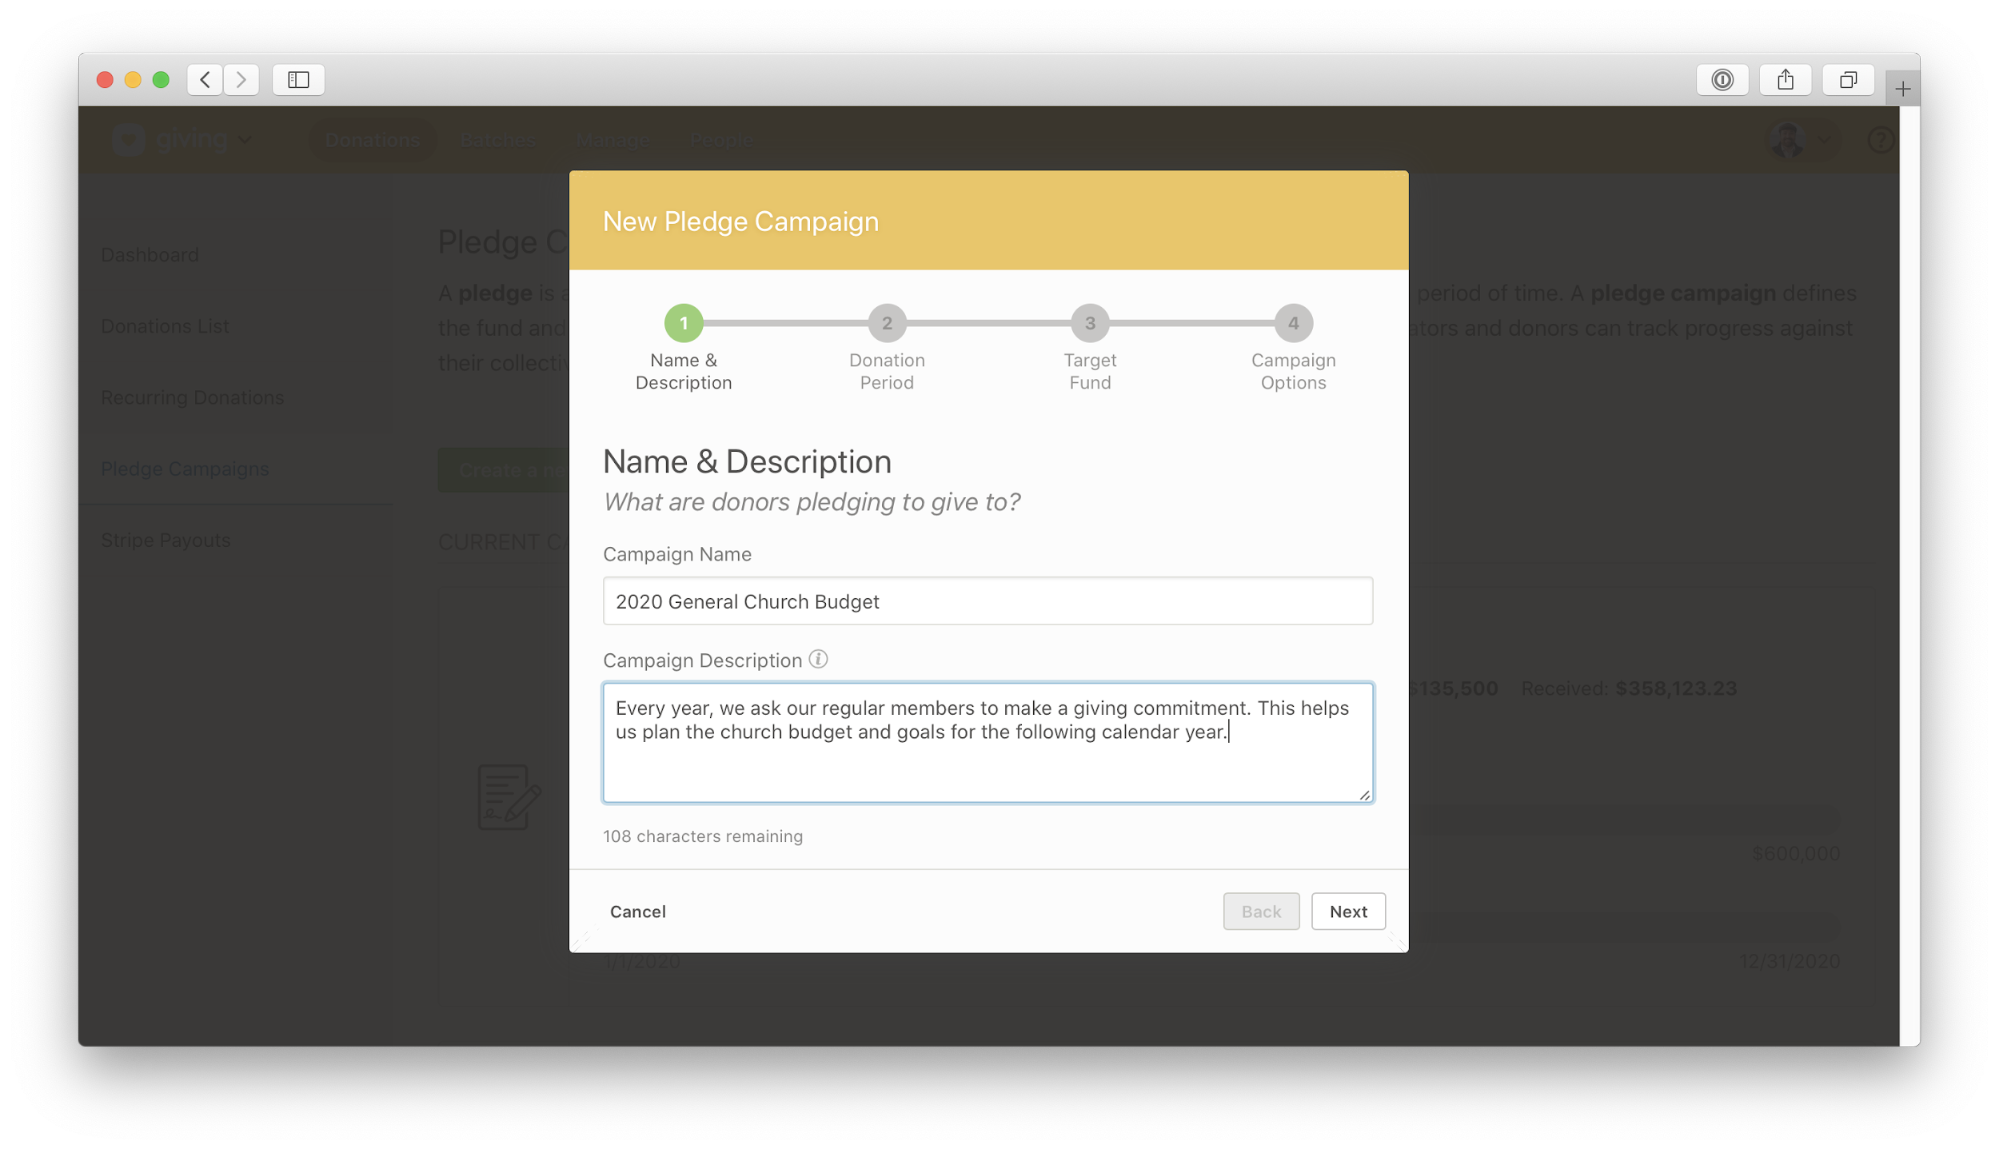Toggle the Safari sidebar icon
1999x1150 pixels.
pos(298,79)
